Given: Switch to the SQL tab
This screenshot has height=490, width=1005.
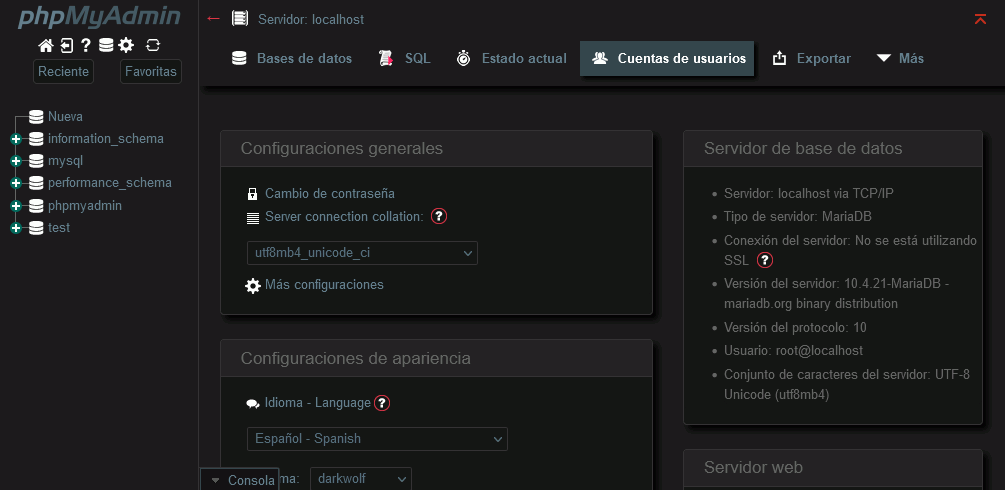Looking at the screenshot, I should [x=404, y=58].
